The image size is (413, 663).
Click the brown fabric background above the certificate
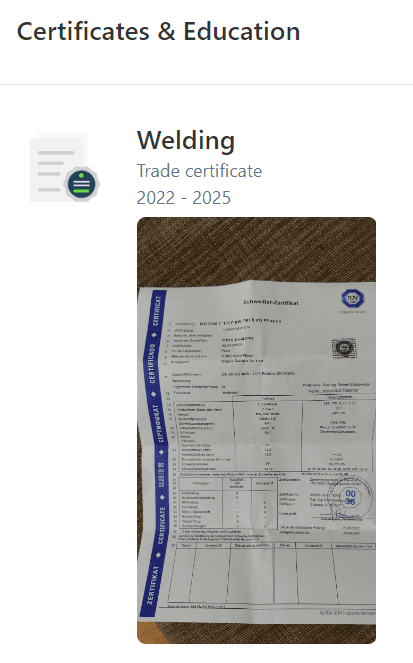[x=256, y=249]
